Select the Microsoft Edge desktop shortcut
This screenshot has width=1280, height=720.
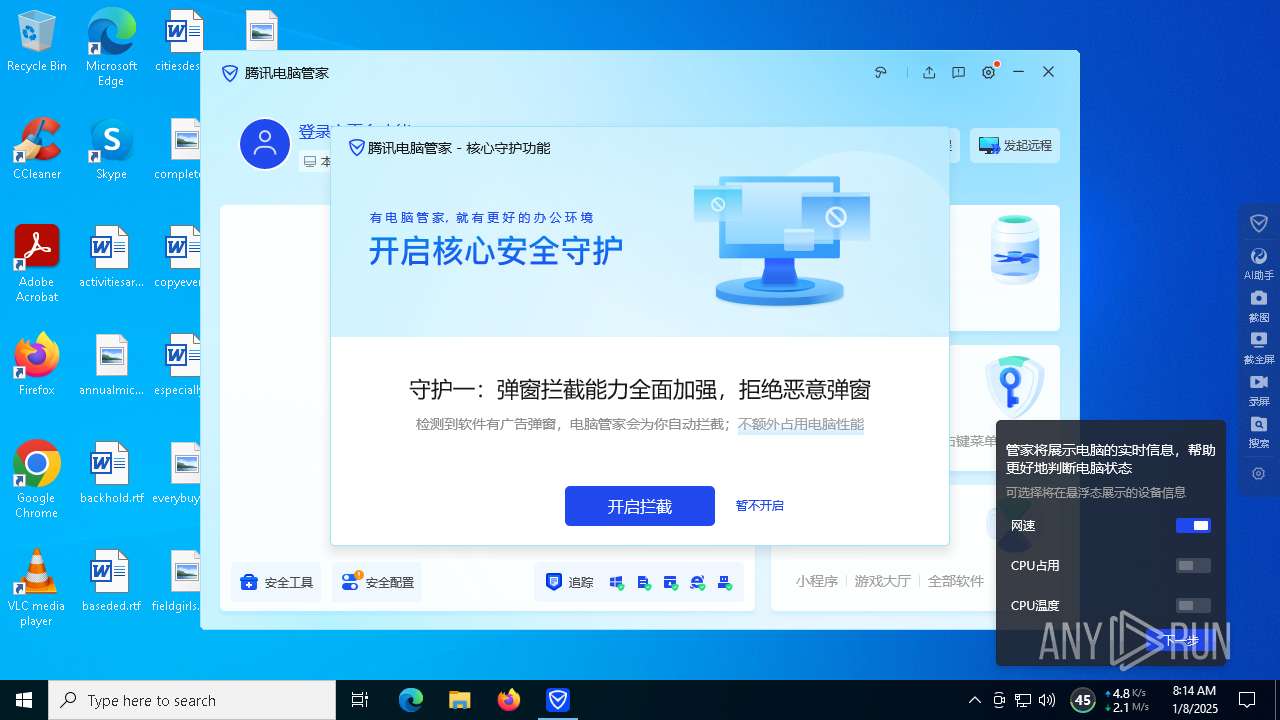click(x=111, y=48)
